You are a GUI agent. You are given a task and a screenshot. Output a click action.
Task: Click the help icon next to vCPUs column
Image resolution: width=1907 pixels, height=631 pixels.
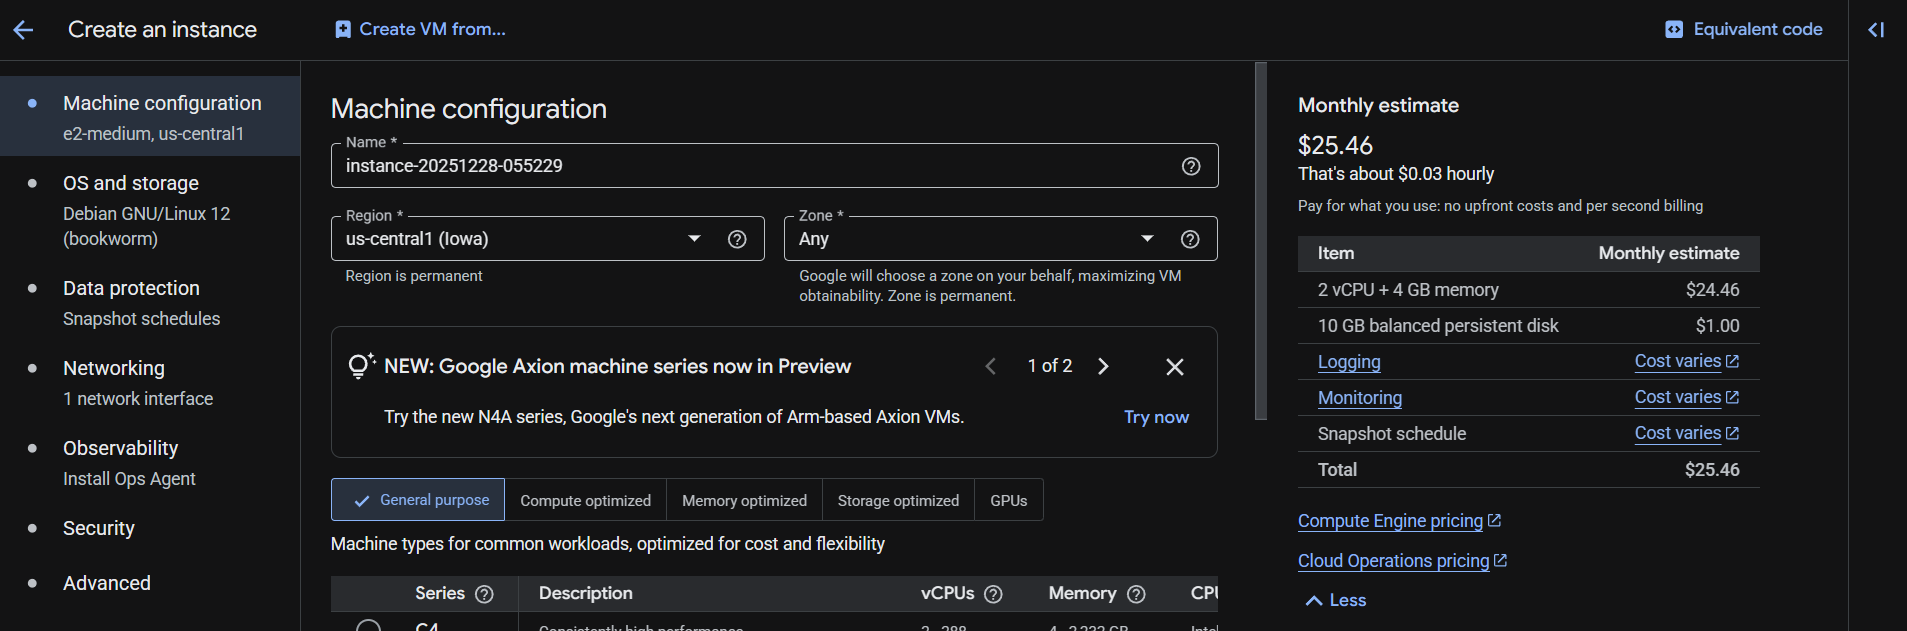point(993,594)
